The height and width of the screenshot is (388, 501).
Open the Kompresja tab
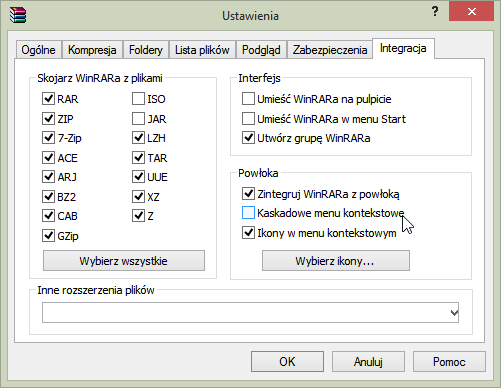(x=92, y=50)
